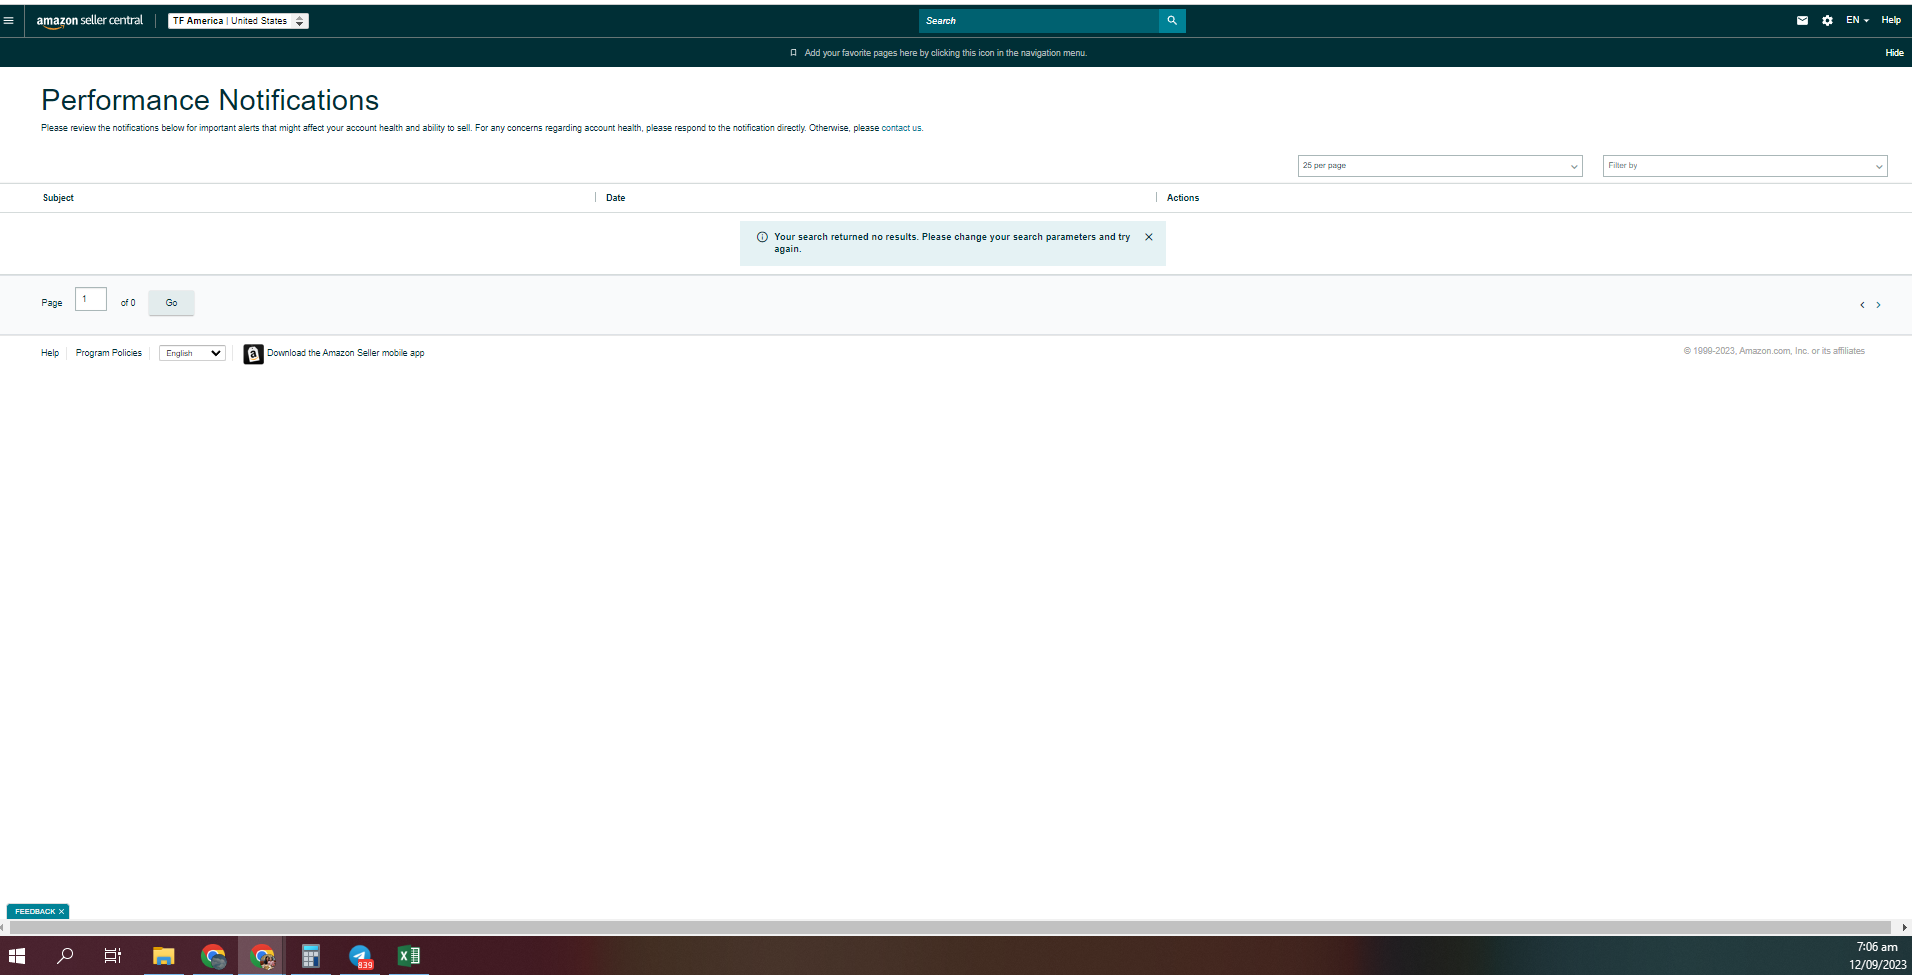Expand the EN language menu
The image size is (1912, 975).
pyautogui.click(x=1857, y=20)
